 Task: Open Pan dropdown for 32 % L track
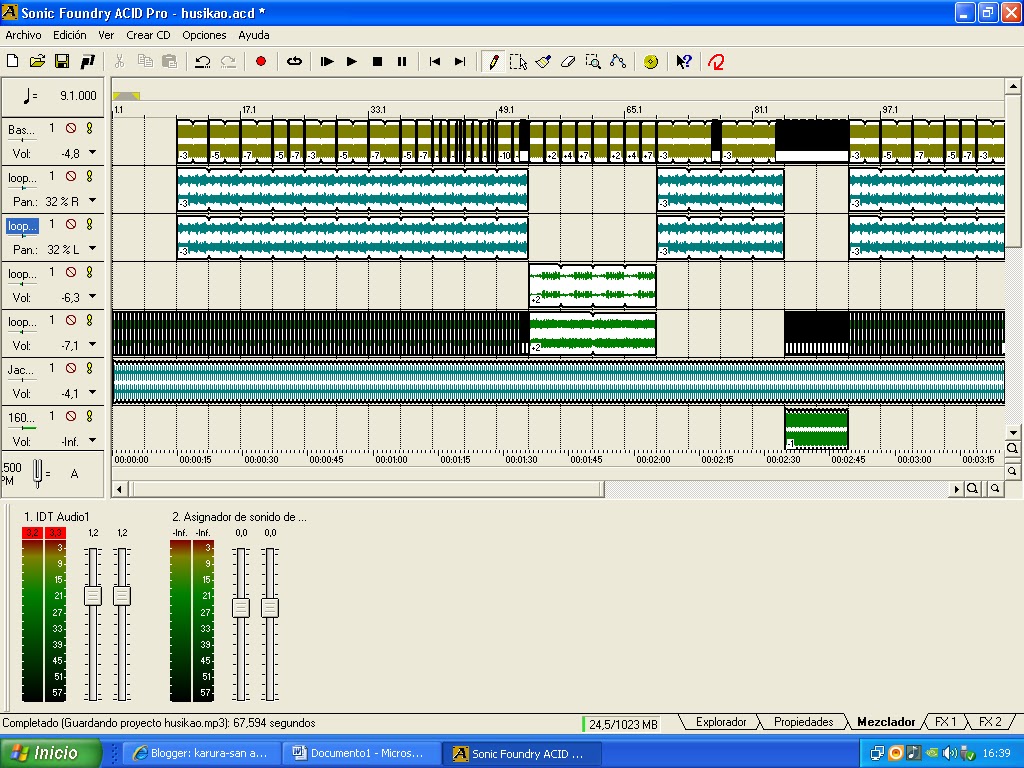(93, 249)
